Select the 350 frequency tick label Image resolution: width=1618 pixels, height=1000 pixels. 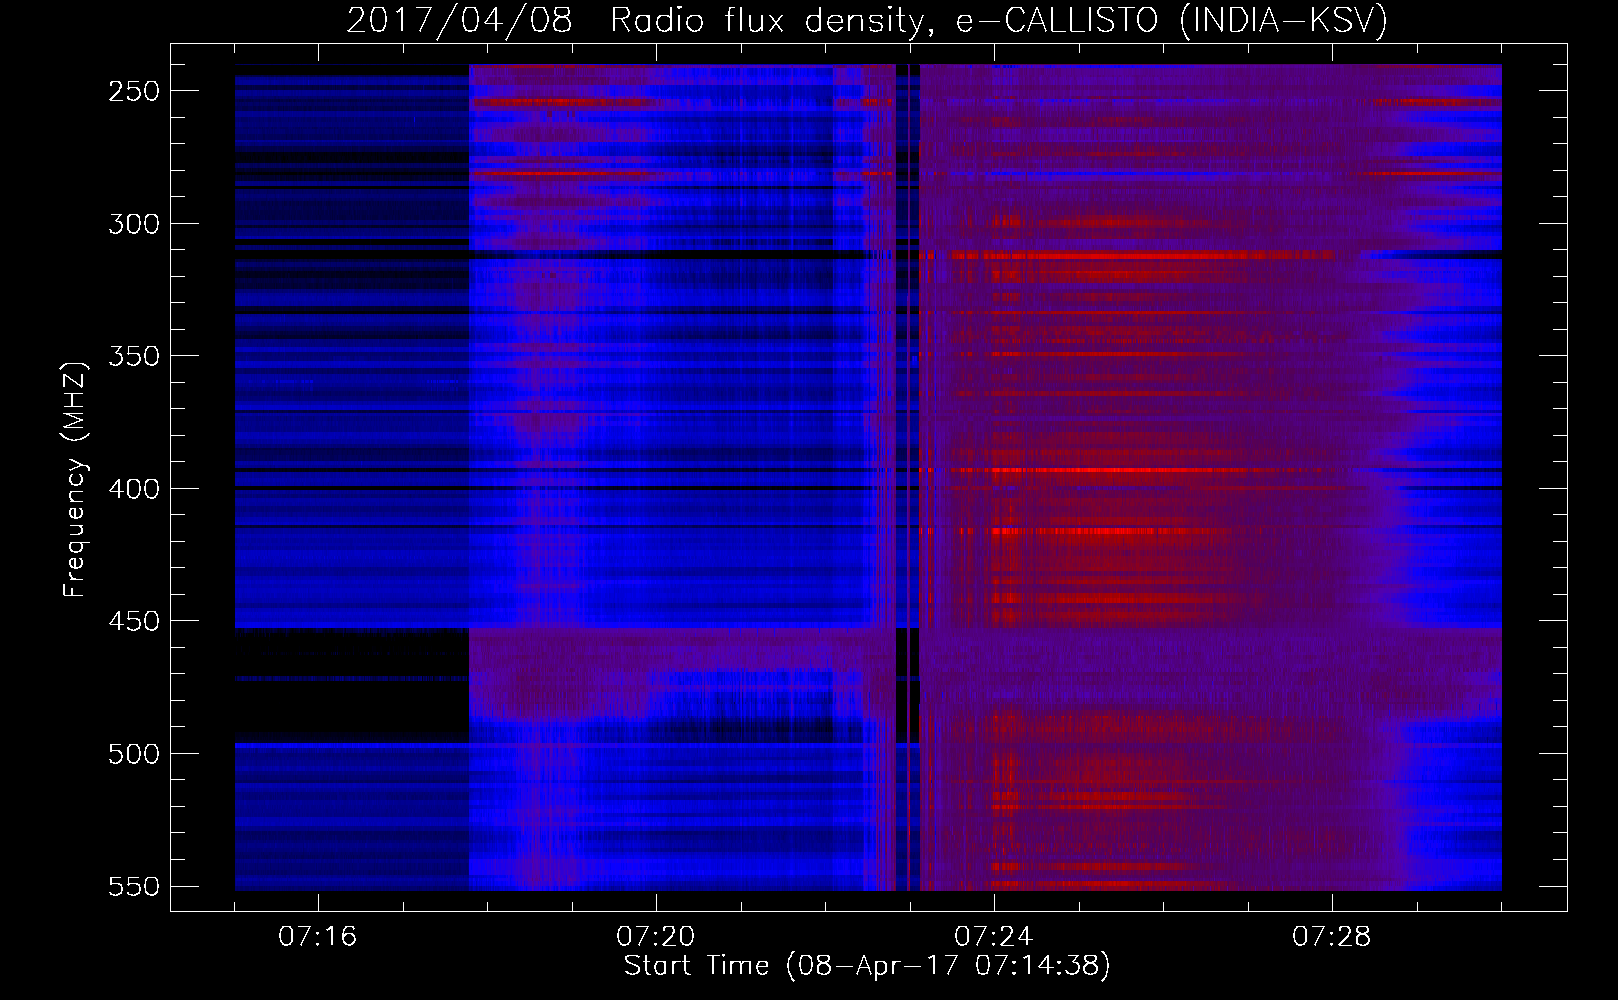(134, 356)
